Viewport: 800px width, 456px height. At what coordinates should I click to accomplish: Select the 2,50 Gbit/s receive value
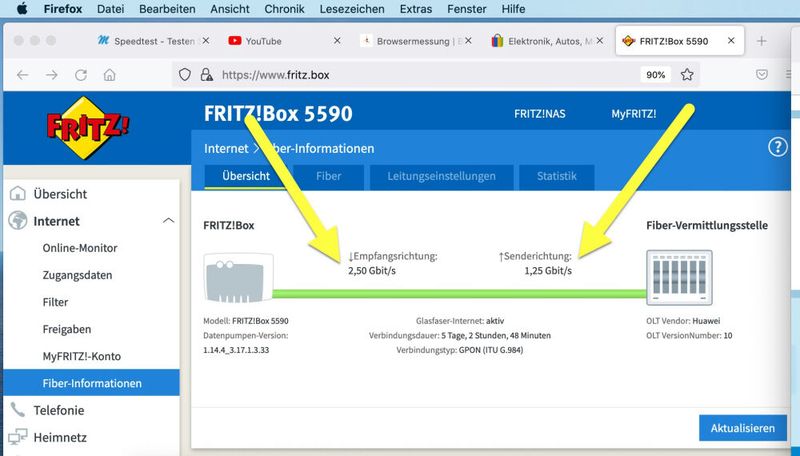372,271
